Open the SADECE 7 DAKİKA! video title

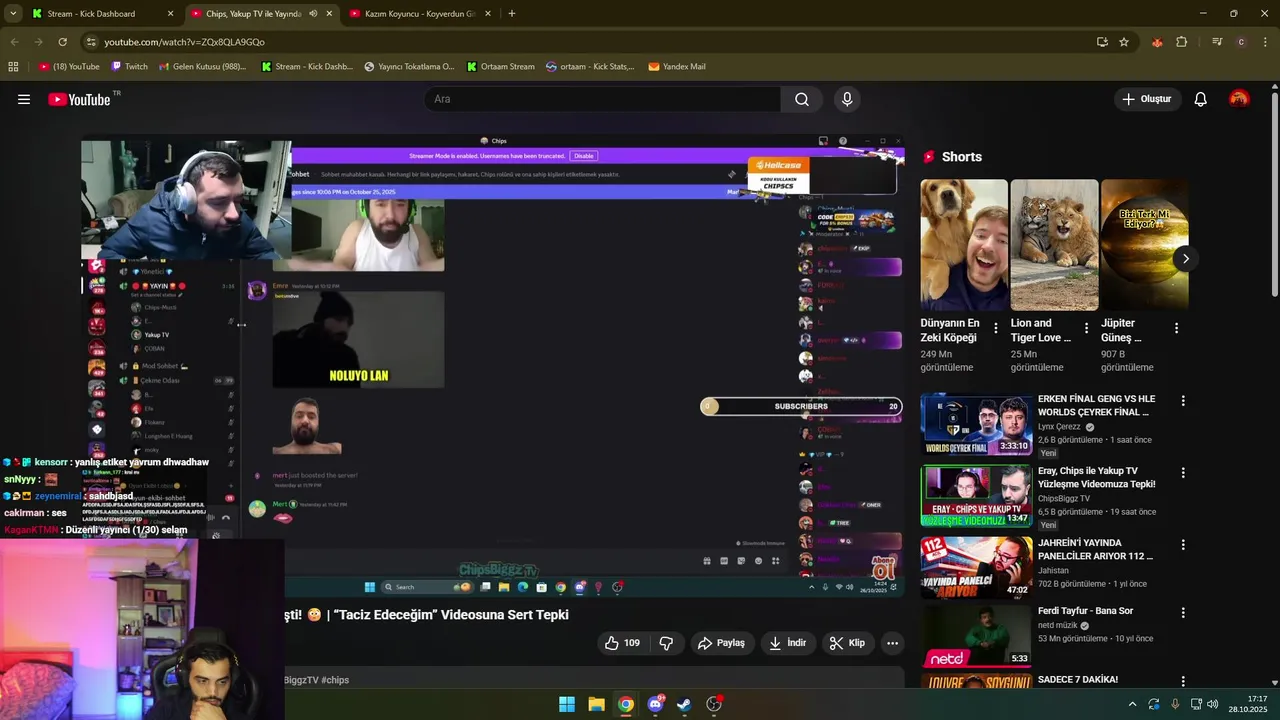click(x=1078, y=679)
